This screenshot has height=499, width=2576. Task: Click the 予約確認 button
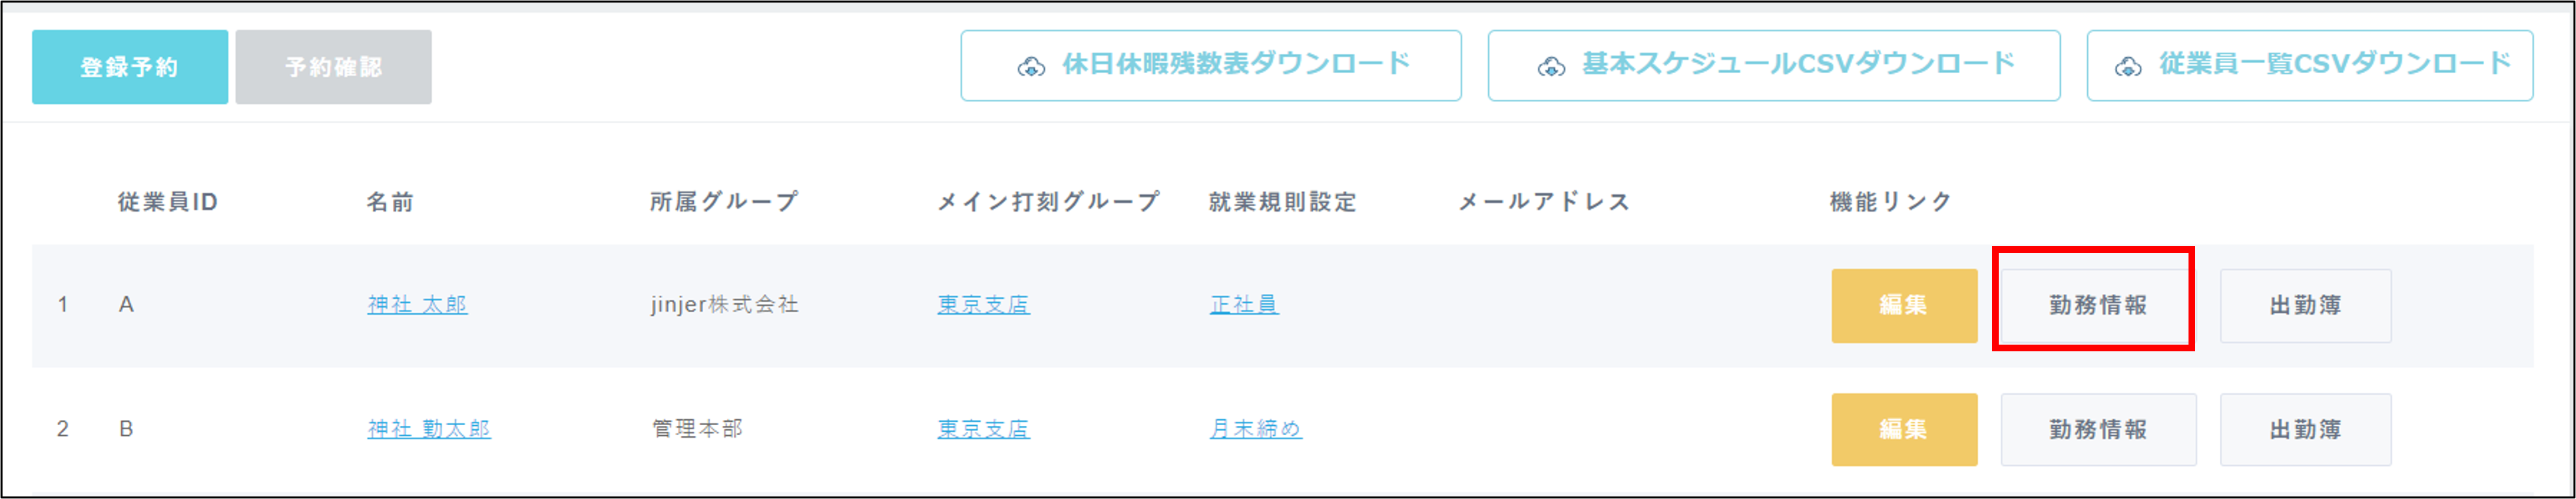coord(333,67)
